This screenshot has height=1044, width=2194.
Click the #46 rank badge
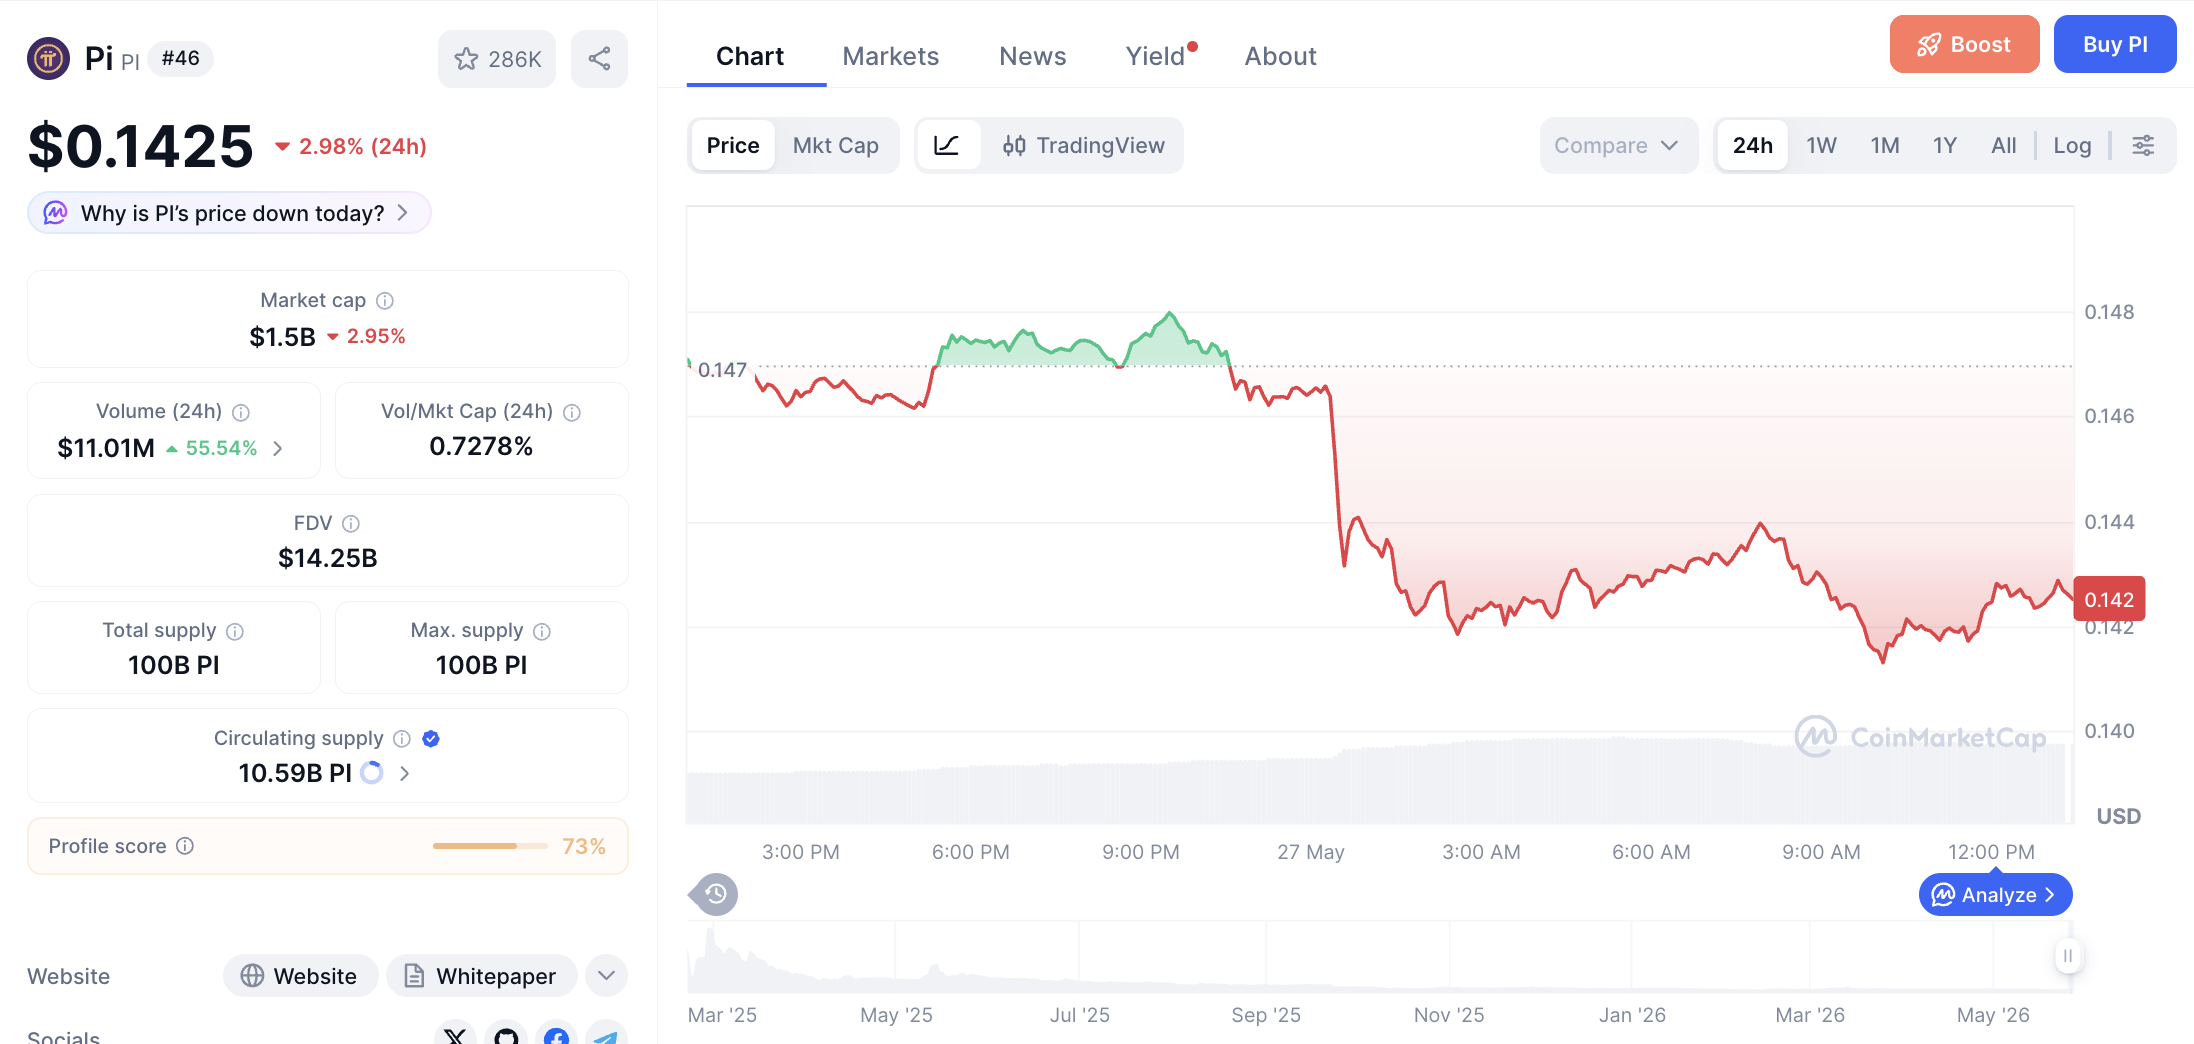pyautogui.click(x=181, y=58)
